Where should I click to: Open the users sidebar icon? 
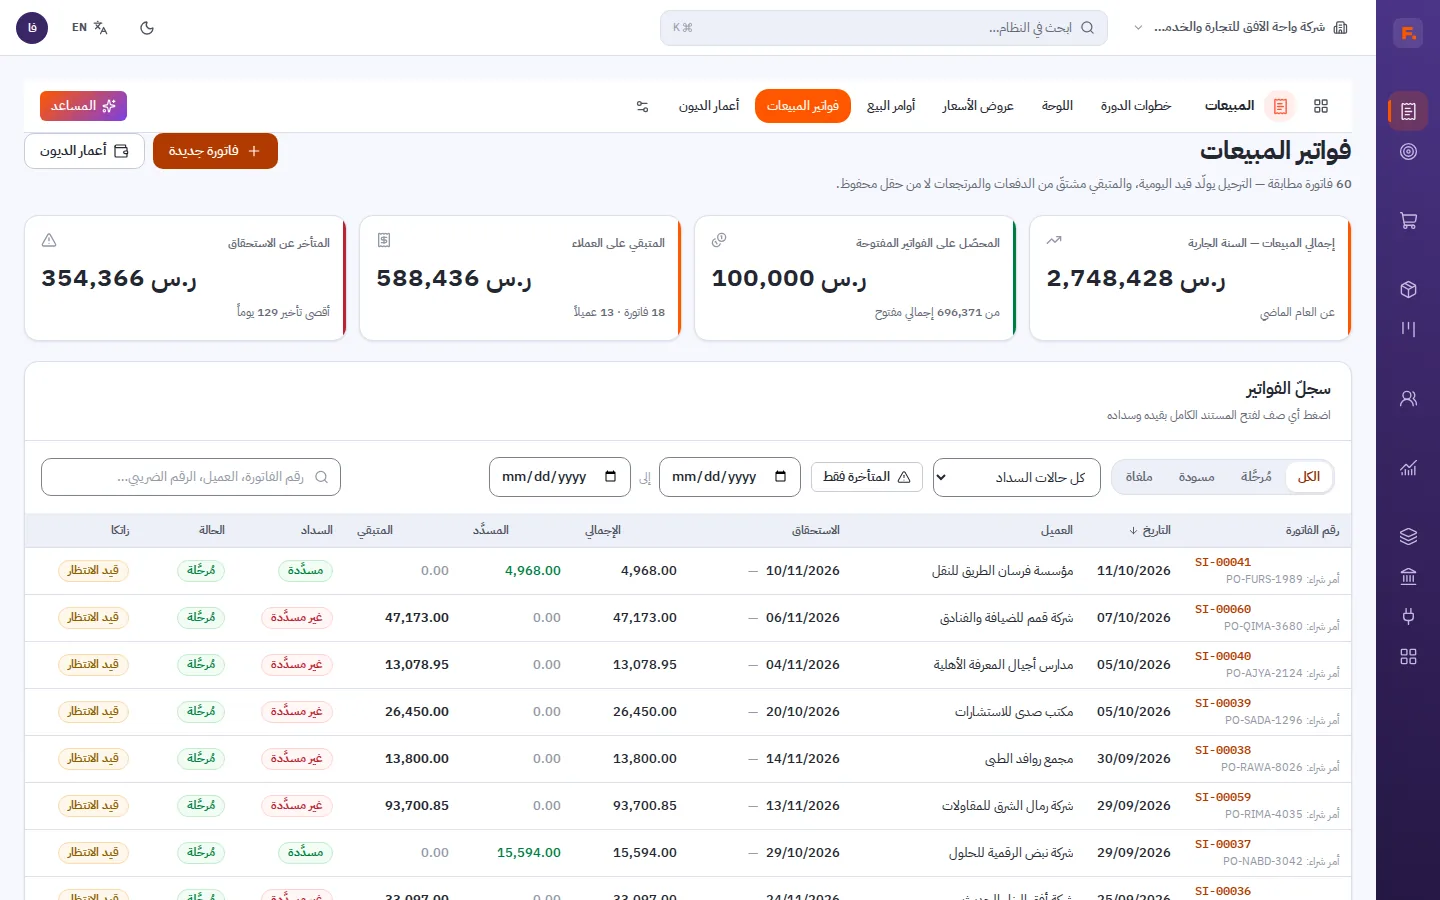(1408, 398)
